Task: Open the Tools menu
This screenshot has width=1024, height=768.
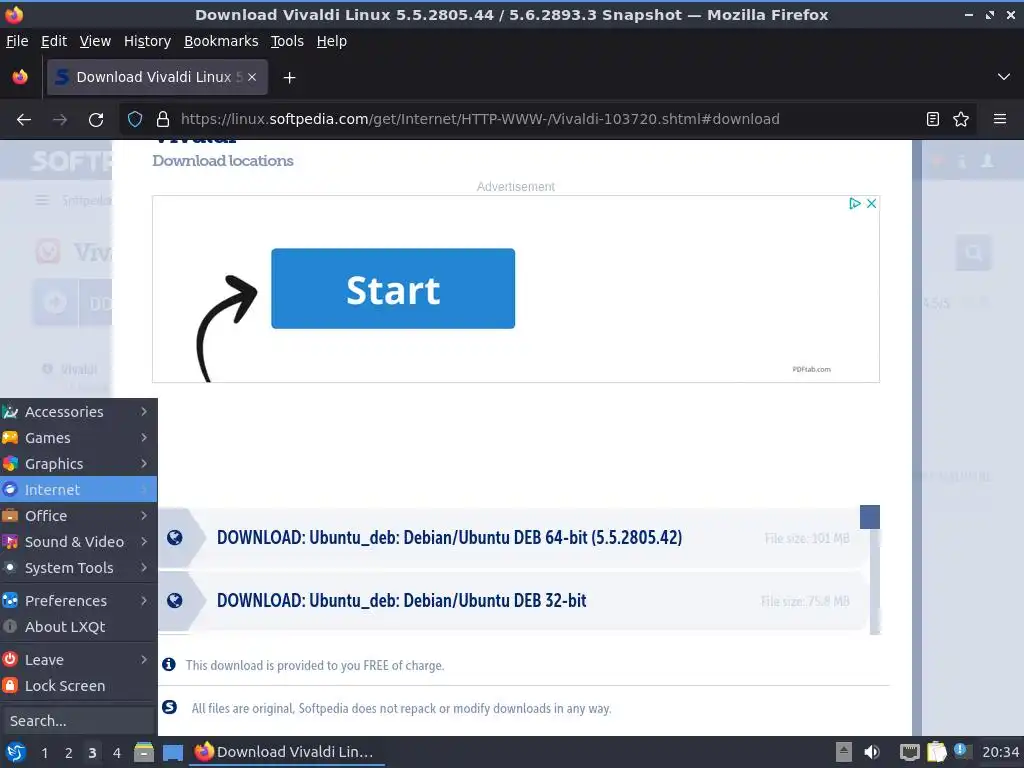Action: click(287, 41)
